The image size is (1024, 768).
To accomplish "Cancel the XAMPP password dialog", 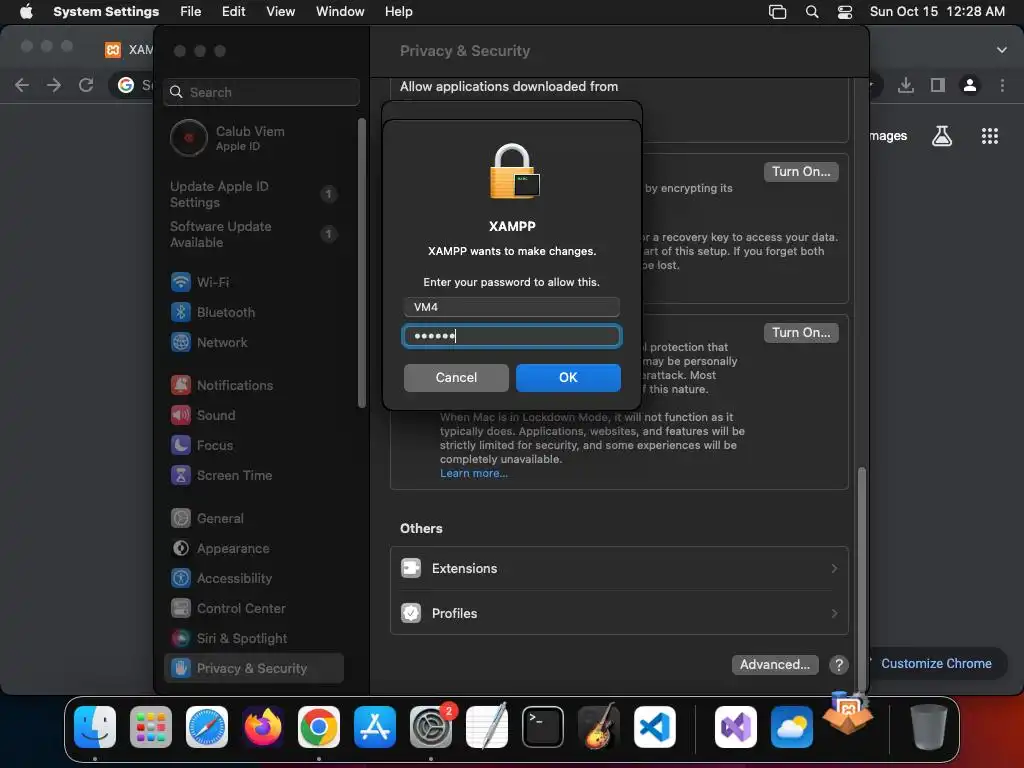I will (456, 377).
